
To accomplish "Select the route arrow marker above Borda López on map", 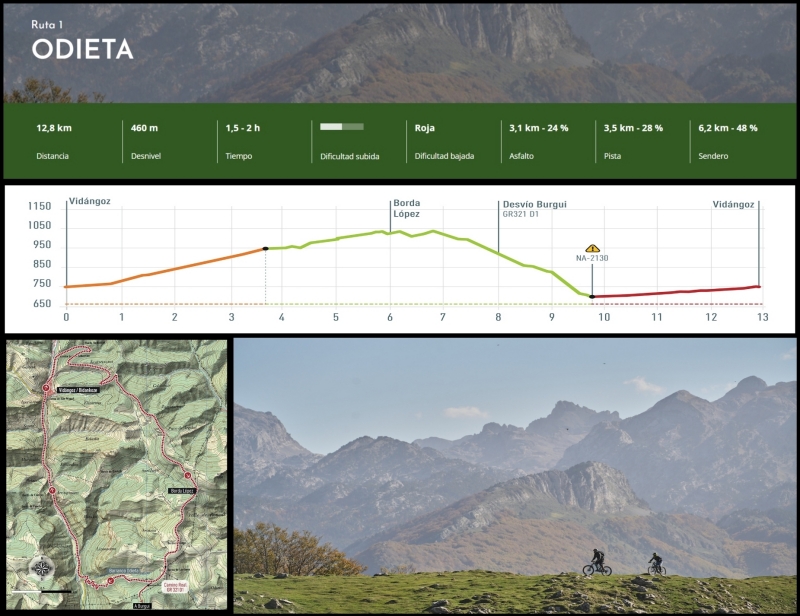I will (x=187, y=475).
